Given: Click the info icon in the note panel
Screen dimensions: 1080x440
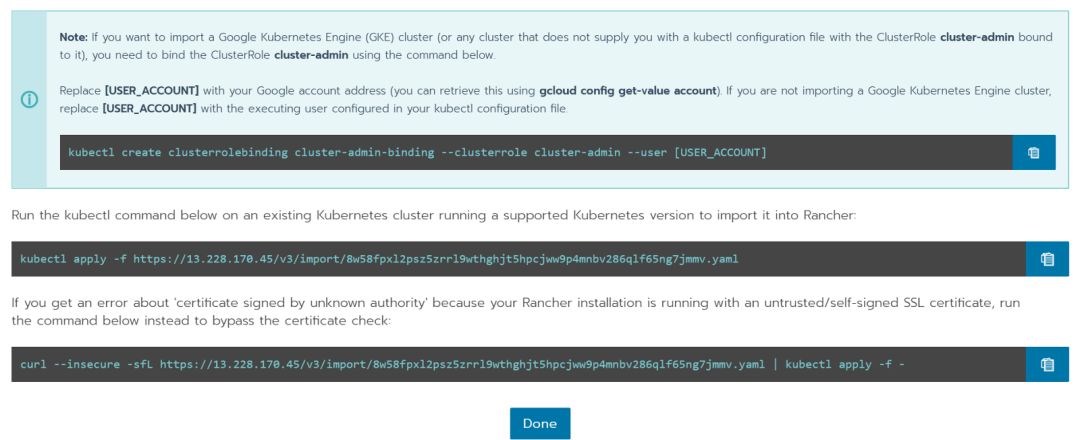Looking at the screenshot, I should 28,101.
